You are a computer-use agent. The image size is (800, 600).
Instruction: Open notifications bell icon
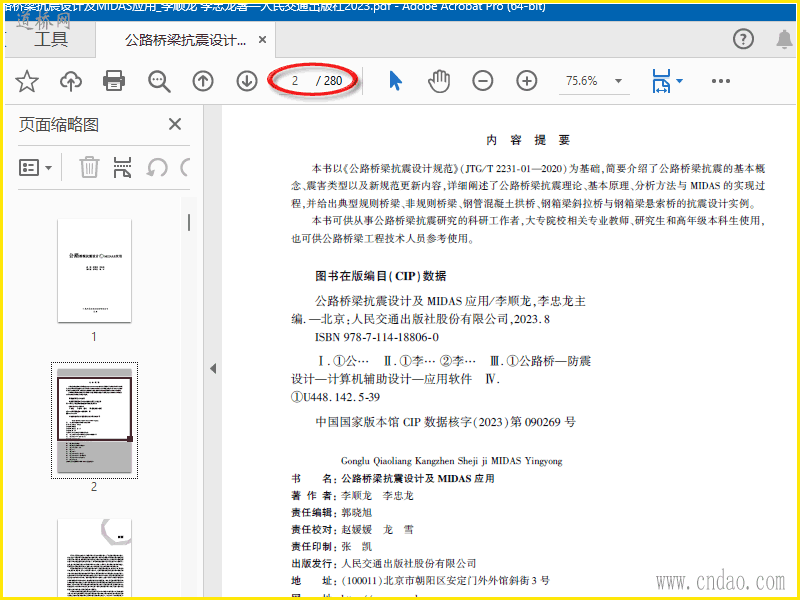tap(785, 39)
